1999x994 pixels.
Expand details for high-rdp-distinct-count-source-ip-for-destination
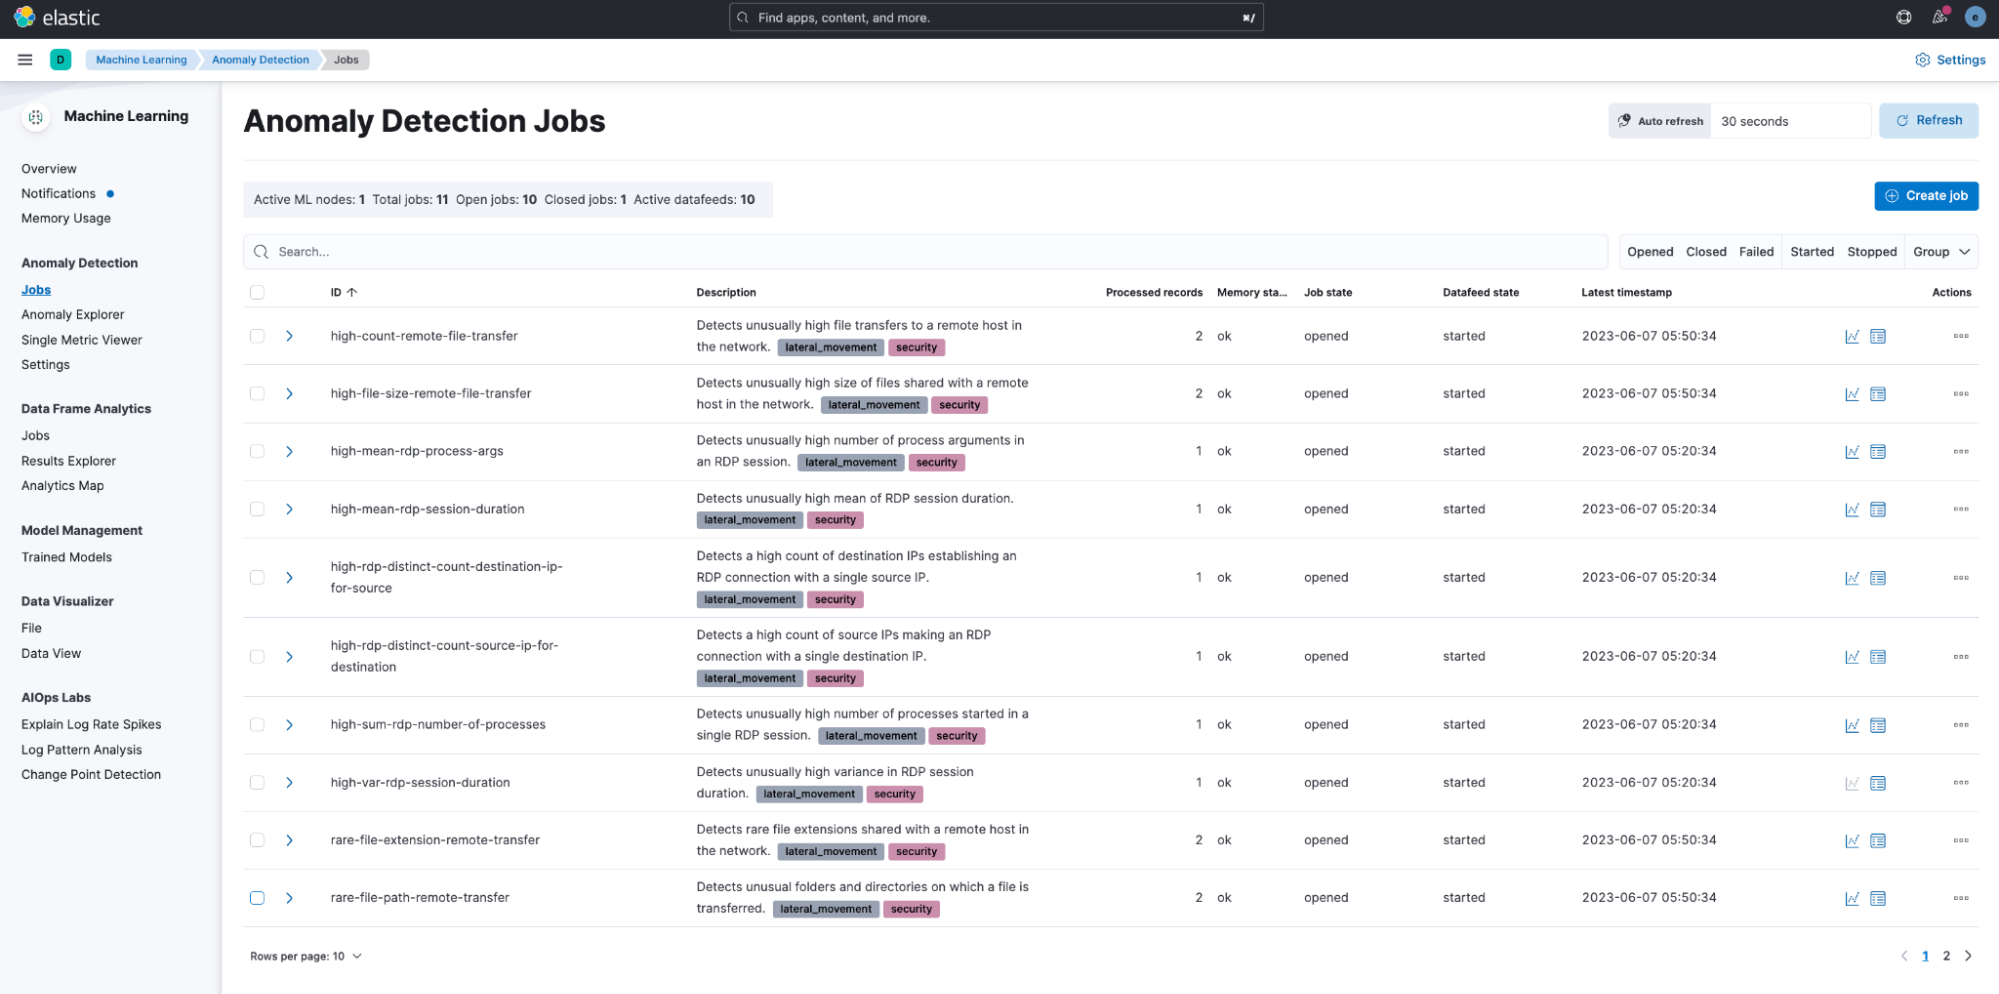pyautogui.click(x=289, y=657)
